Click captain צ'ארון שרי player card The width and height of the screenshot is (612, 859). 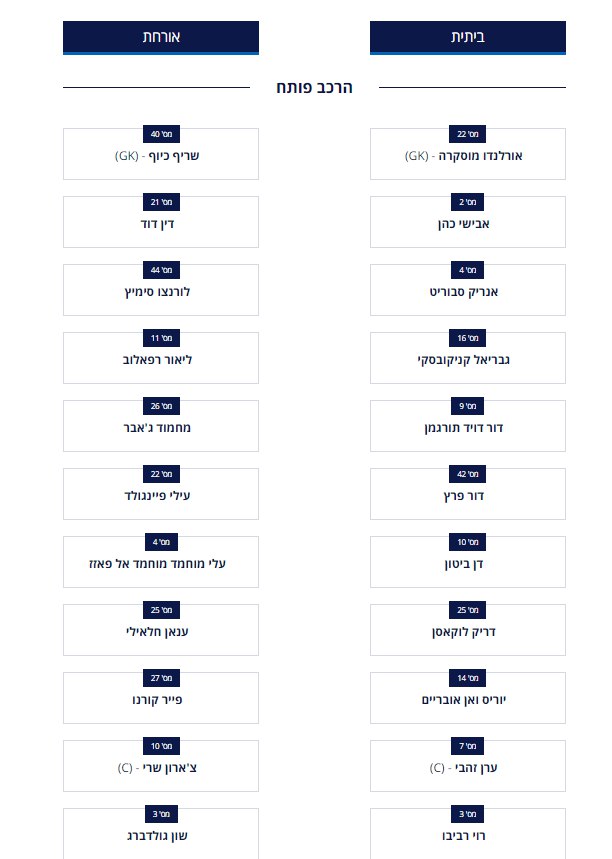pos(160,767)
